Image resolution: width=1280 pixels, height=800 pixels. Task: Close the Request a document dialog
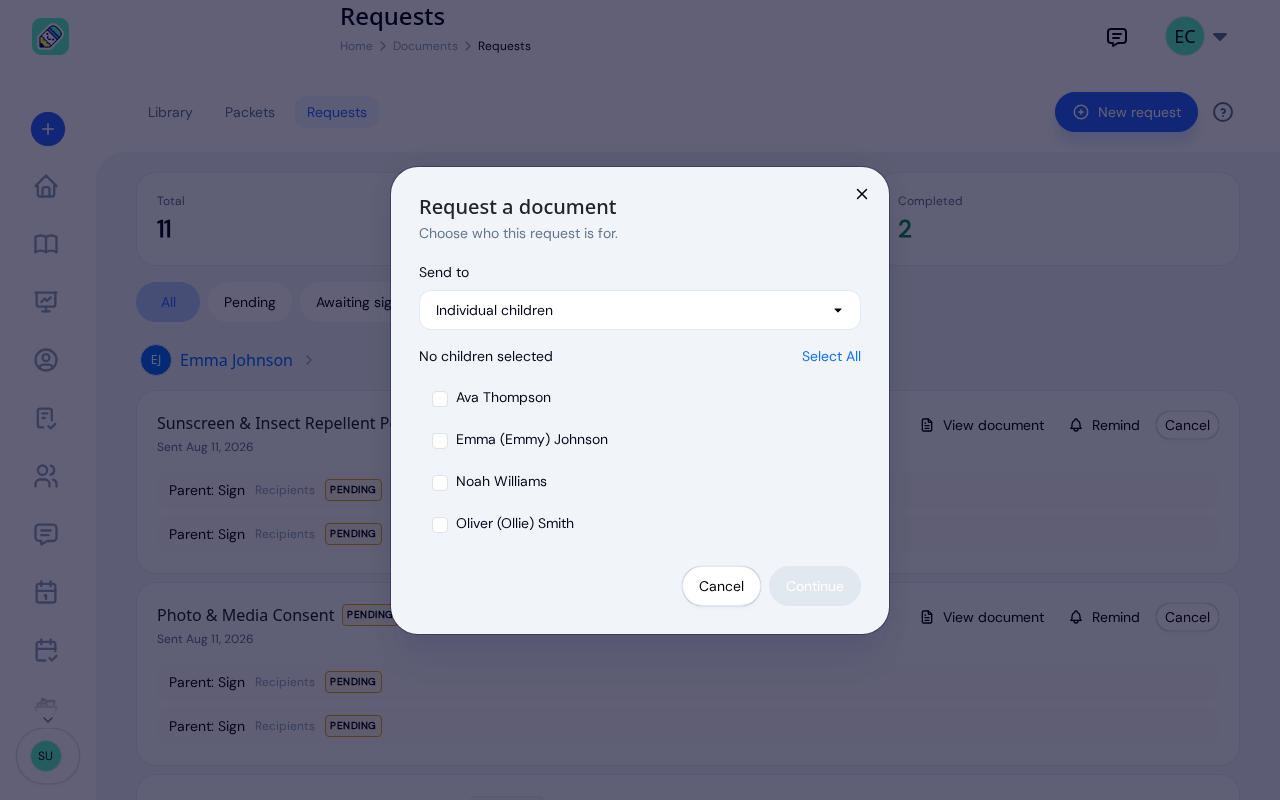(x=862, y=194)
